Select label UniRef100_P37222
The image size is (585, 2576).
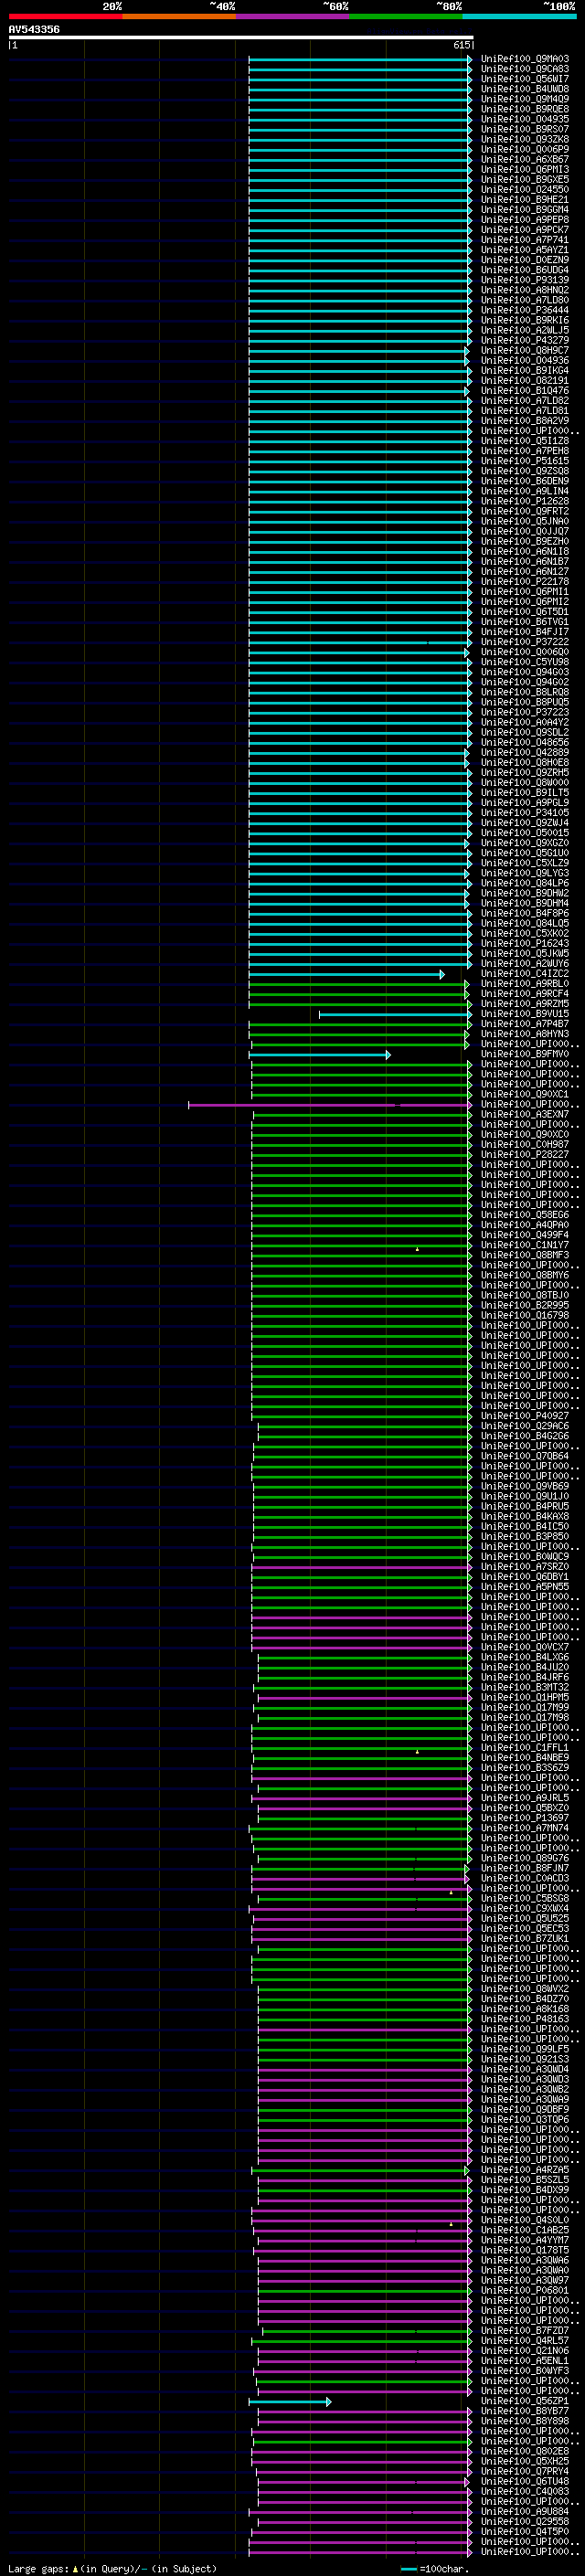point(525,642)
